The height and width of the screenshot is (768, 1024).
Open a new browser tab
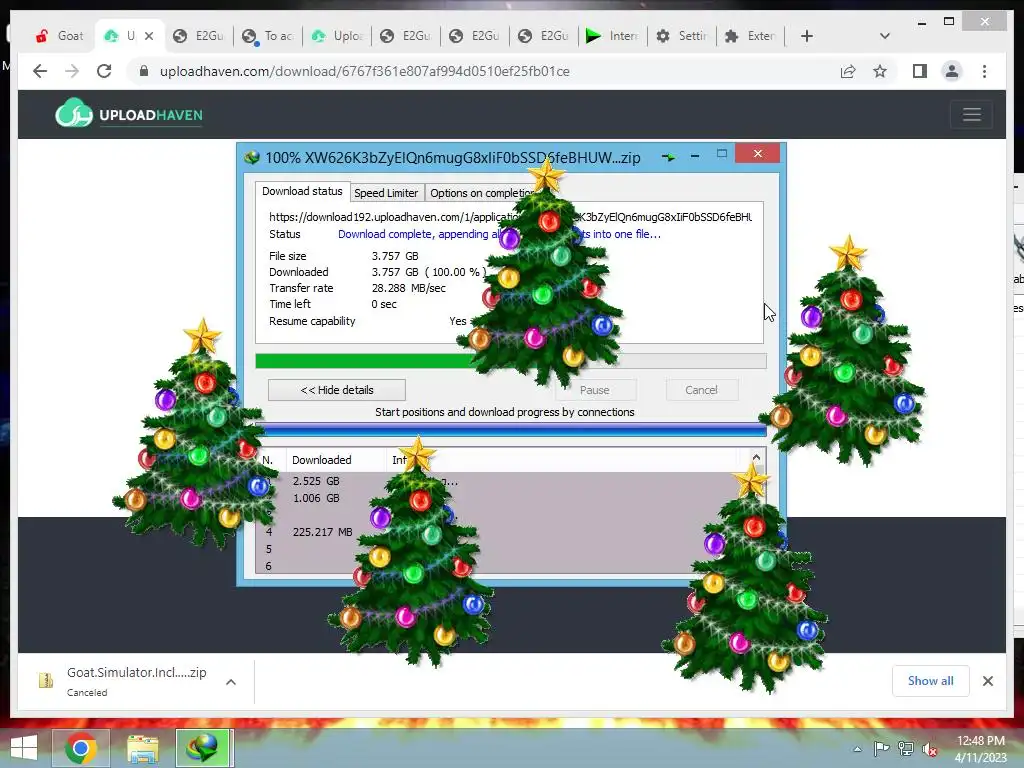click(x=807, y=36)
